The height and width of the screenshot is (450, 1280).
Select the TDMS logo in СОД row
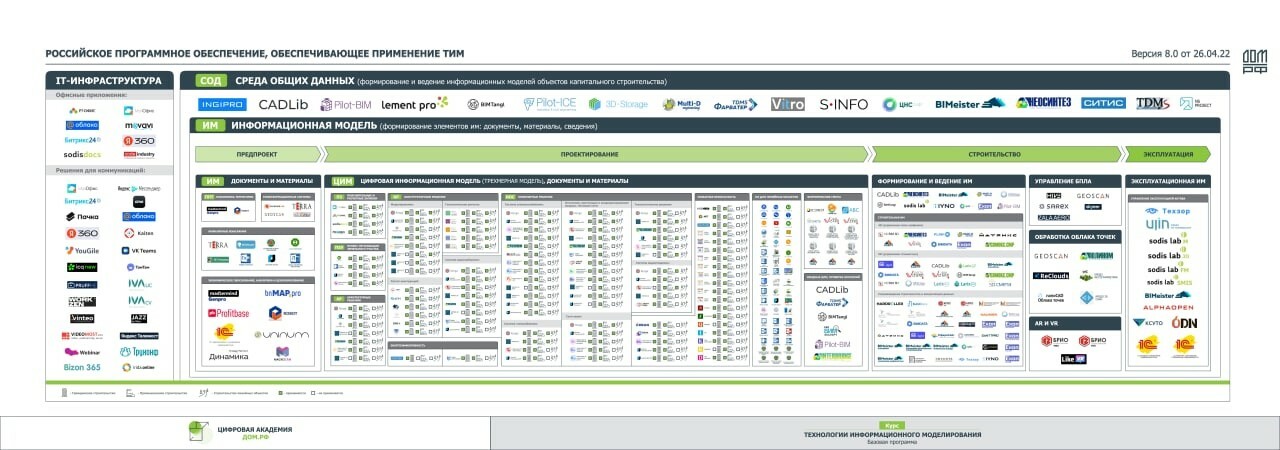(1152, 103)
